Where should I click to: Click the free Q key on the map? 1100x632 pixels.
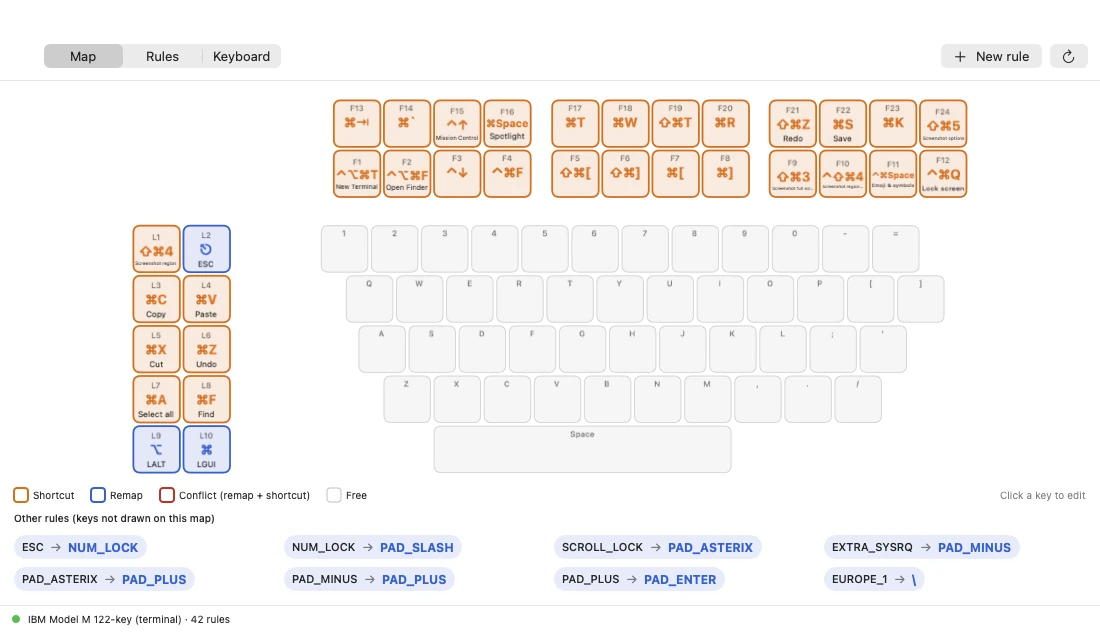tap(369, 299)
